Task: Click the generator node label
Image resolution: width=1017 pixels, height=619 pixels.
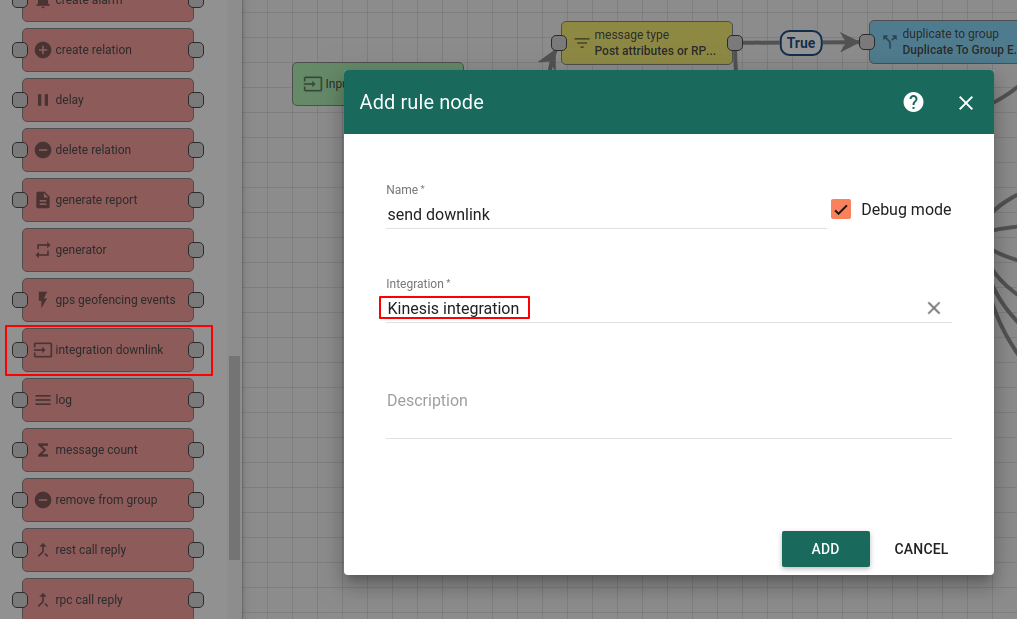Action: coord(80,250)
